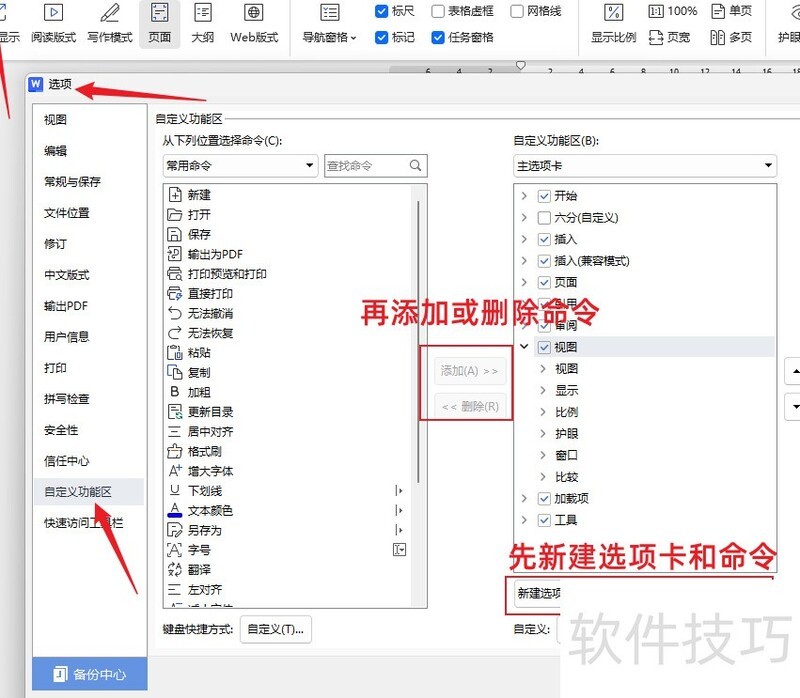Select the 页面 page view icon
The height and width of the screenshot is (698, 800).
160,23
